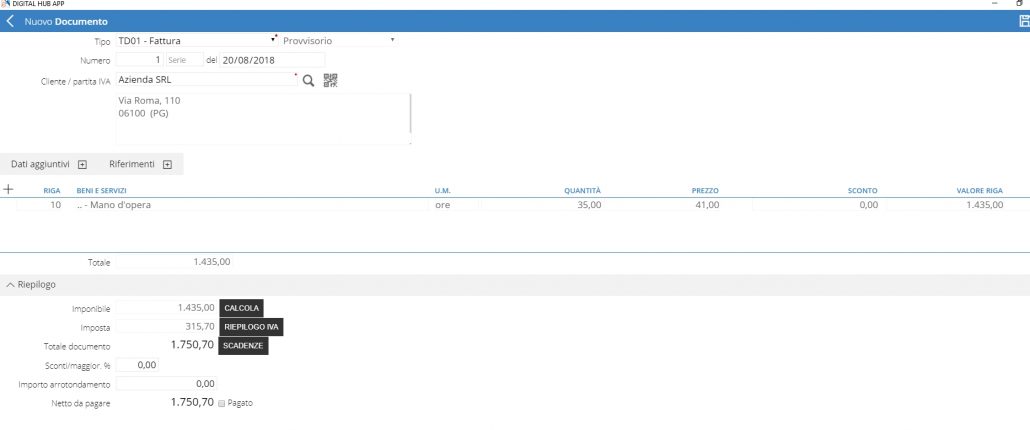This screenshot has width=1030, height=430.
Task: Edit client field Azienda SRL
Action: coord(207,80)
